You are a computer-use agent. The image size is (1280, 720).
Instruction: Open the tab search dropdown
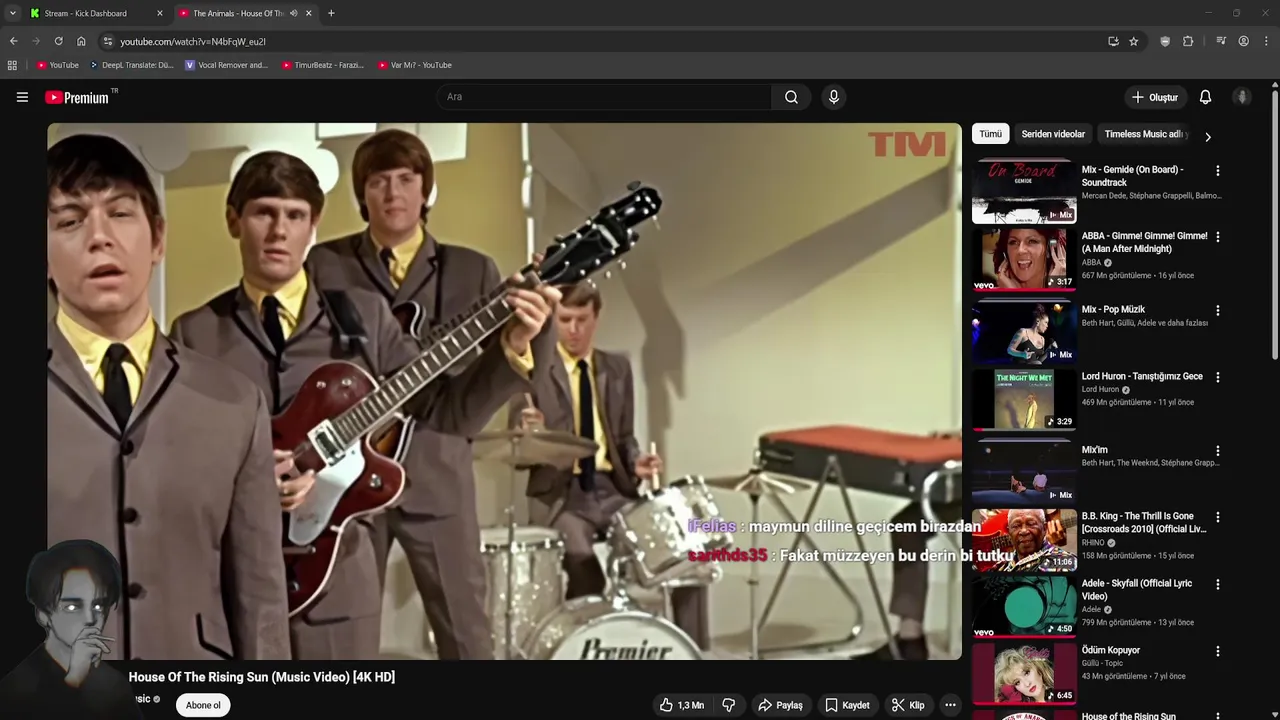point(12,13)
